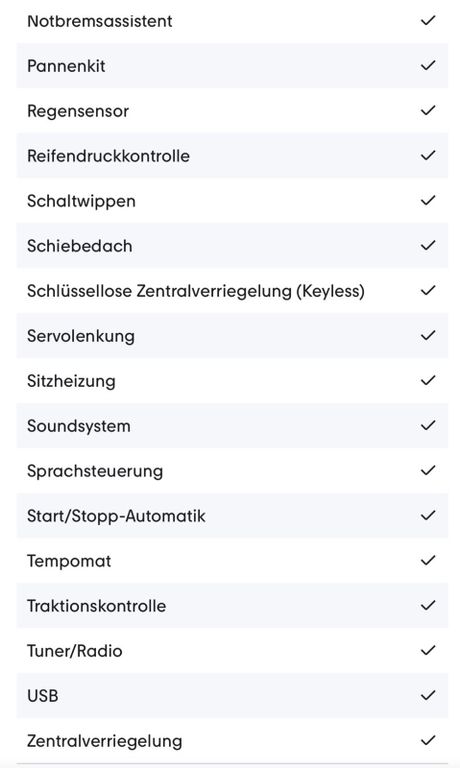Select the Sprachsteuerung feature label
The width and height of the screenshot is (460, 768).
[x=95, y=471]
